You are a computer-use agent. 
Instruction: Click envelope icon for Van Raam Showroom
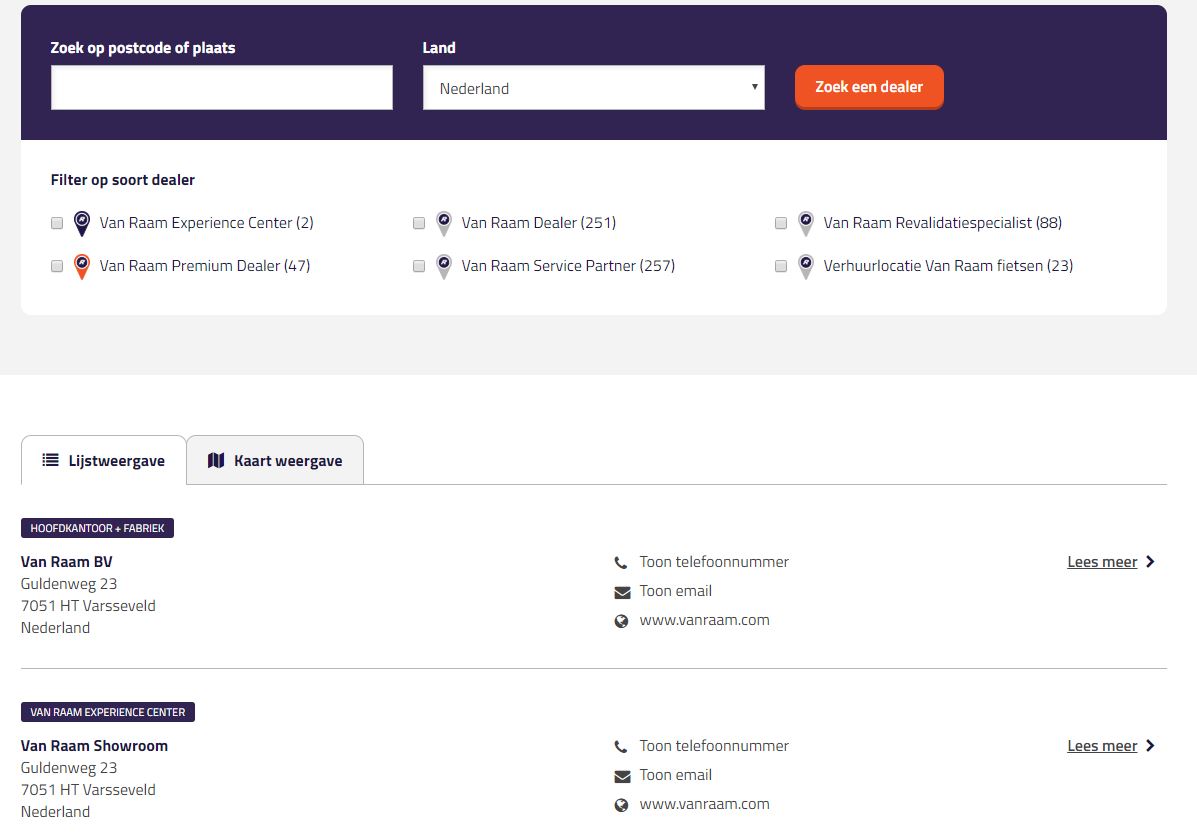pyautogui.click(x=622, y=776)
